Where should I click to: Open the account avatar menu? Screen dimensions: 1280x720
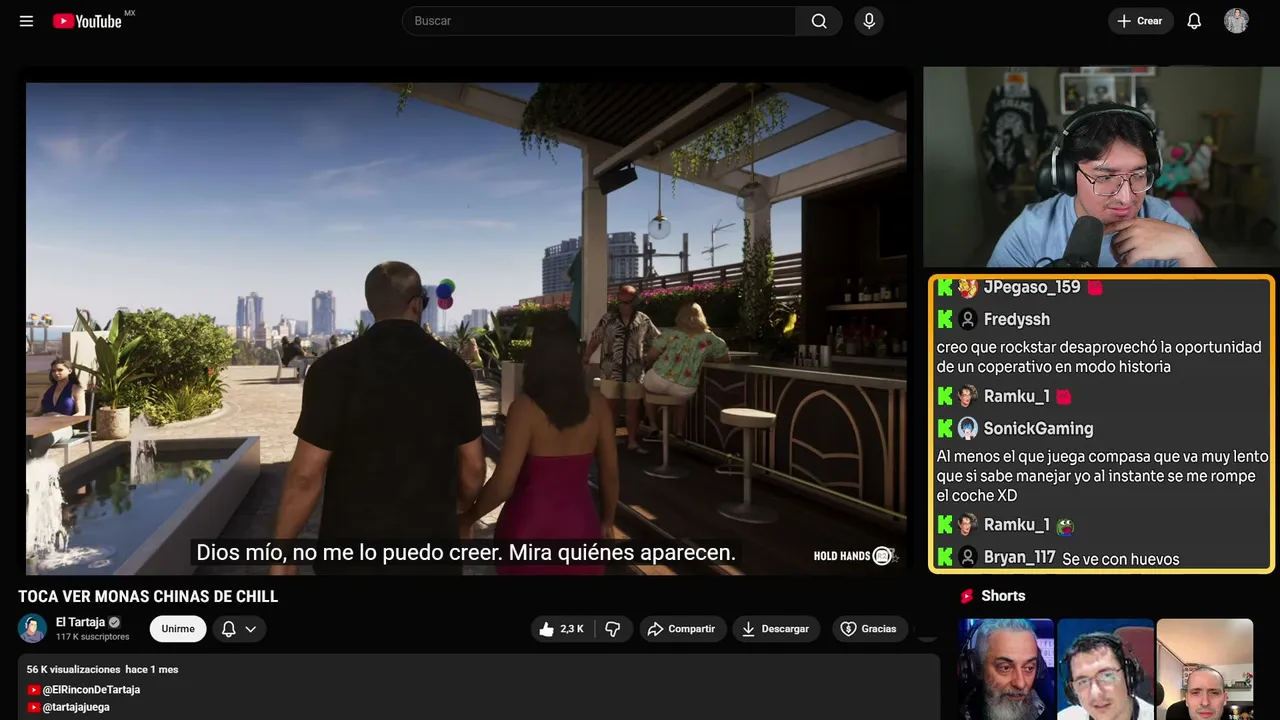point(1236,21)
